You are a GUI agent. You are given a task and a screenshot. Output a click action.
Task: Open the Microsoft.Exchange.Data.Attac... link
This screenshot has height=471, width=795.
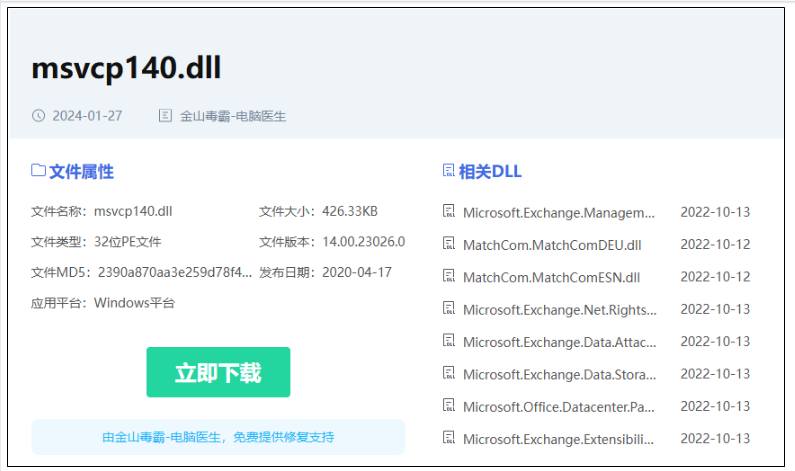(x=559, y=342)
